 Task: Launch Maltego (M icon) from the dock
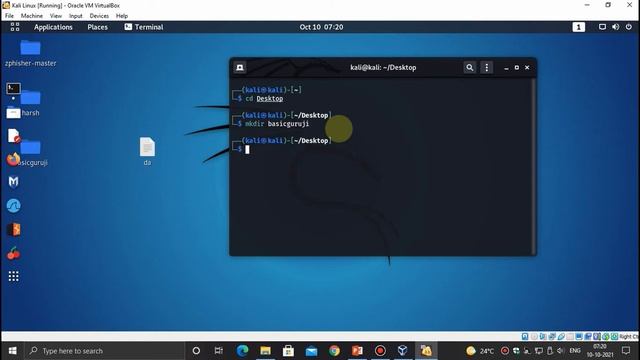tap(13, 182)
